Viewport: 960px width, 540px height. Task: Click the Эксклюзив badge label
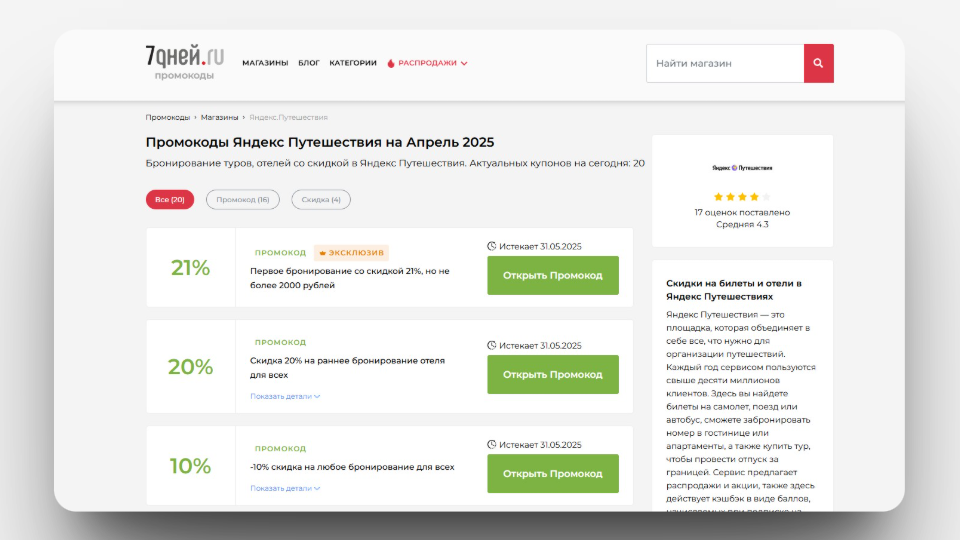pyautogui.click(x=351, y=253)
